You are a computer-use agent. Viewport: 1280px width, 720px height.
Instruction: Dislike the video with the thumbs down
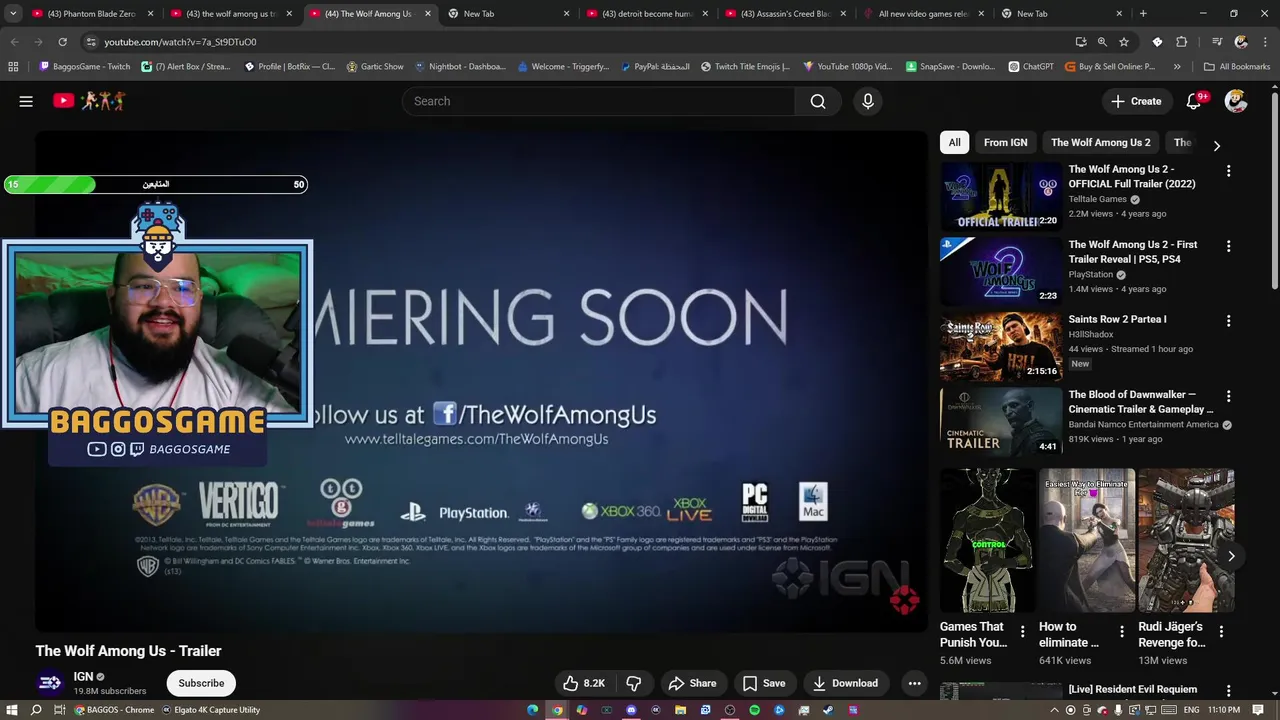click(x=633, y=683)
